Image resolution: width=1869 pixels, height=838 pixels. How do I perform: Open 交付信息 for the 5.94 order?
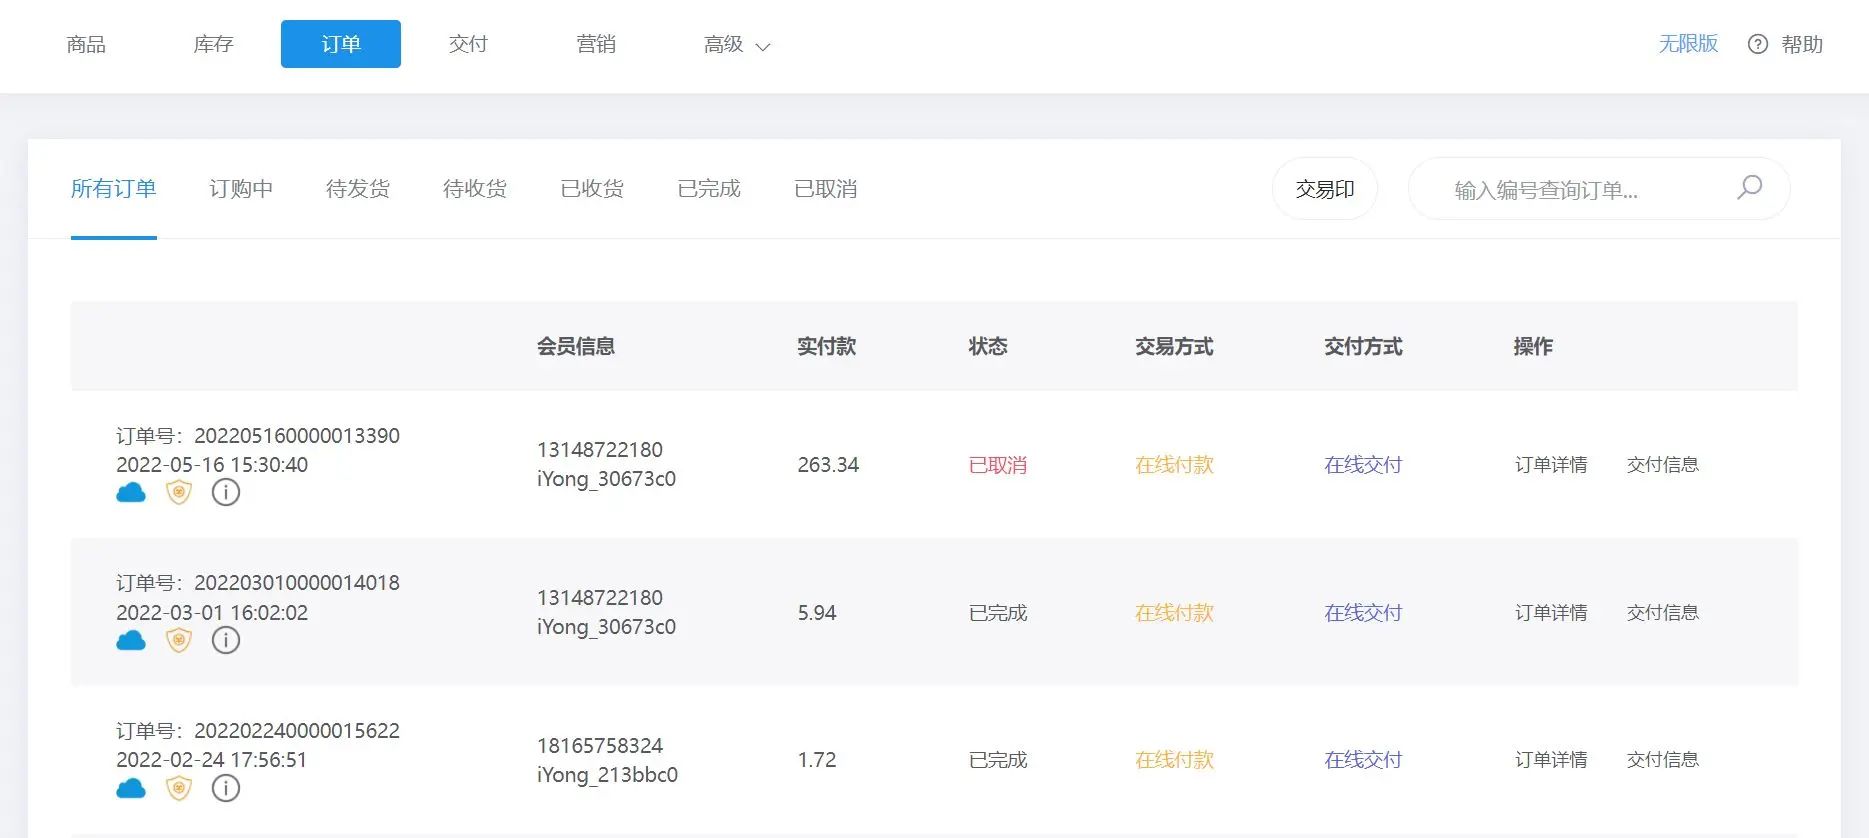point(1663,613)
